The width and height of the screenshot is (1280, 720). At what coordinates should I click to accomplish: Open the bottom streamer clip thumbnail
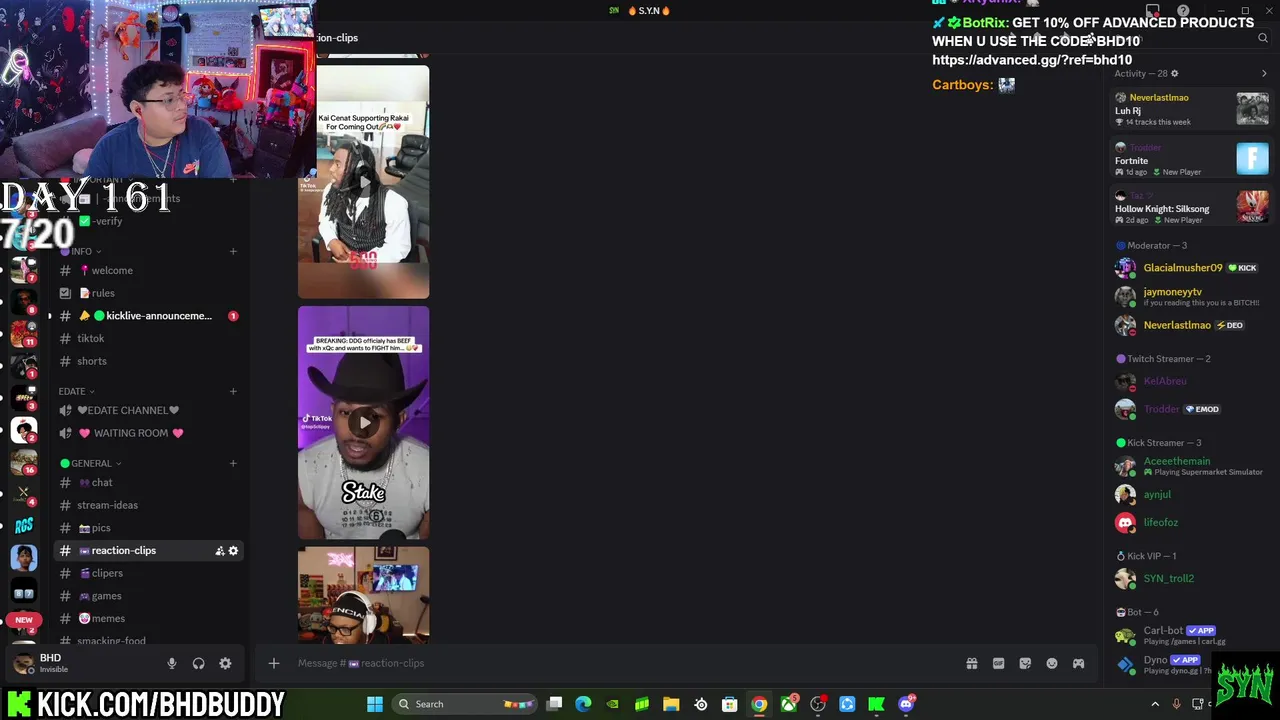click(363, 594)
